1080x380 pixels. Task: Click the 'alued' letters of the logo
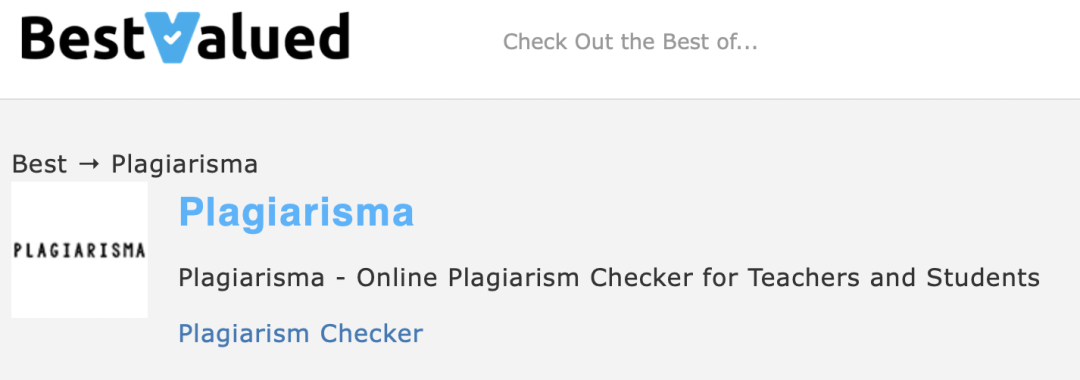(x=275, y=36)
